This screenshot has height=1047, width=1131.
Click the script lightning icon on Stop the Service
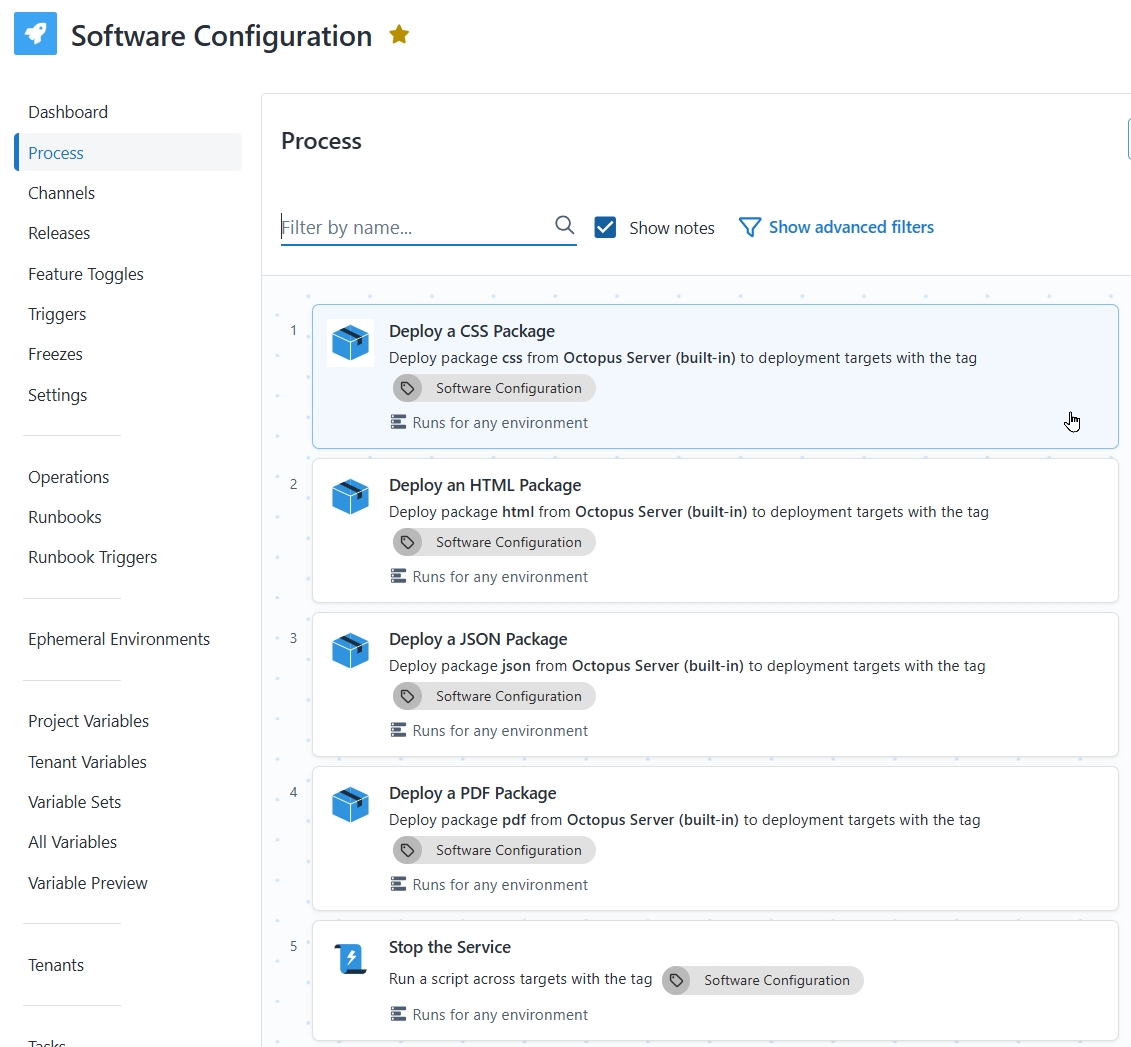pos(350,958)
